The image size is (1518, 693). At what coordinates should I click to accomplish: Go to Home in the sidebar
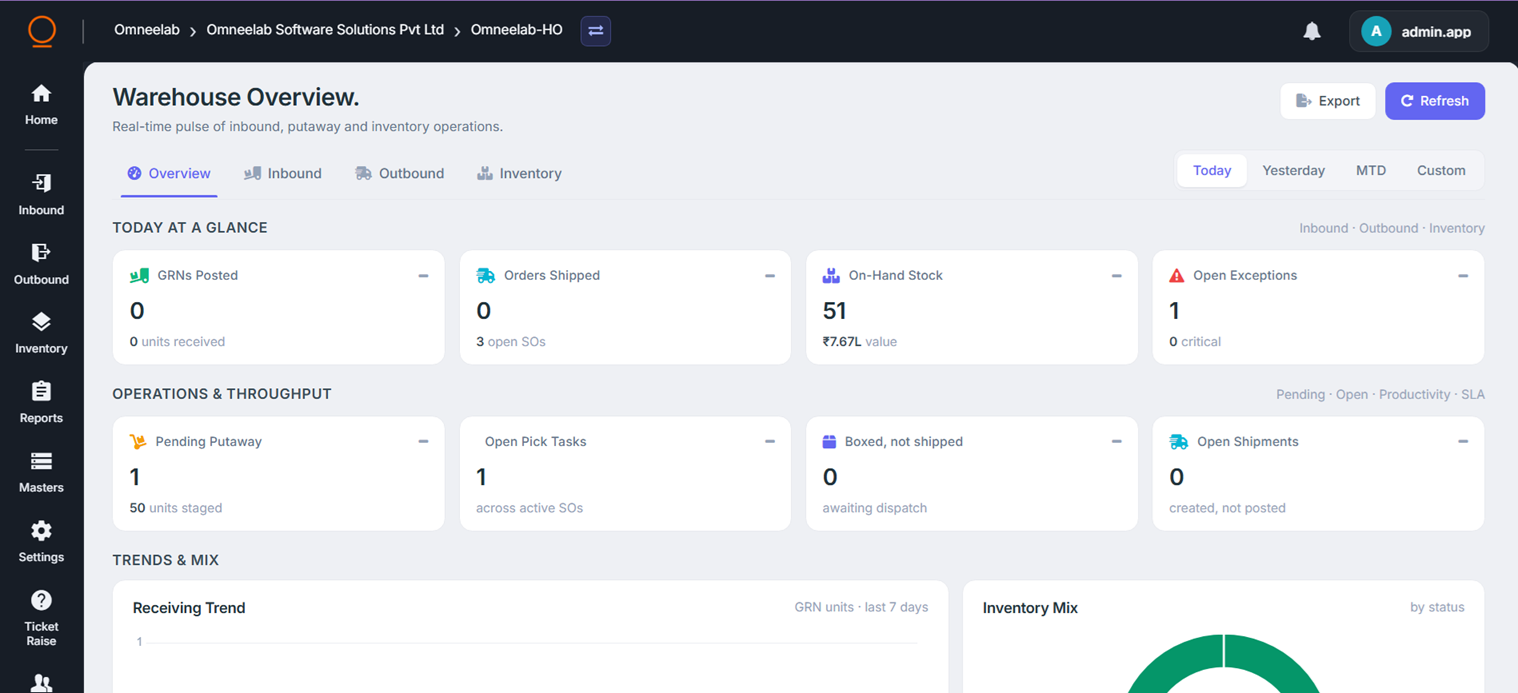point(41,105)
